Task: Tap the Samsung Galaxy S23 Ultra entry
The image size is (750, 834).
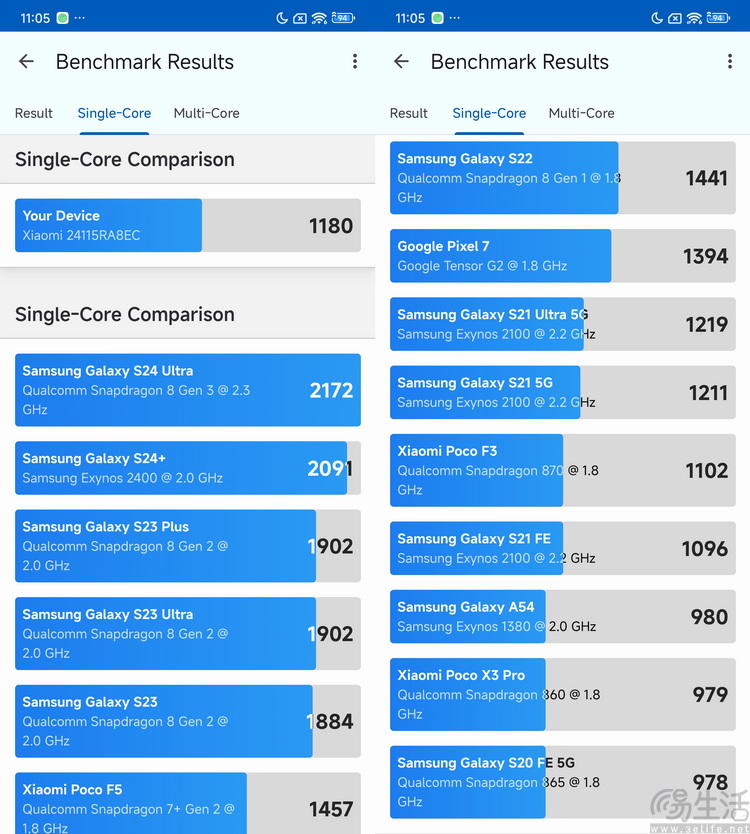Action: (188, 633)
